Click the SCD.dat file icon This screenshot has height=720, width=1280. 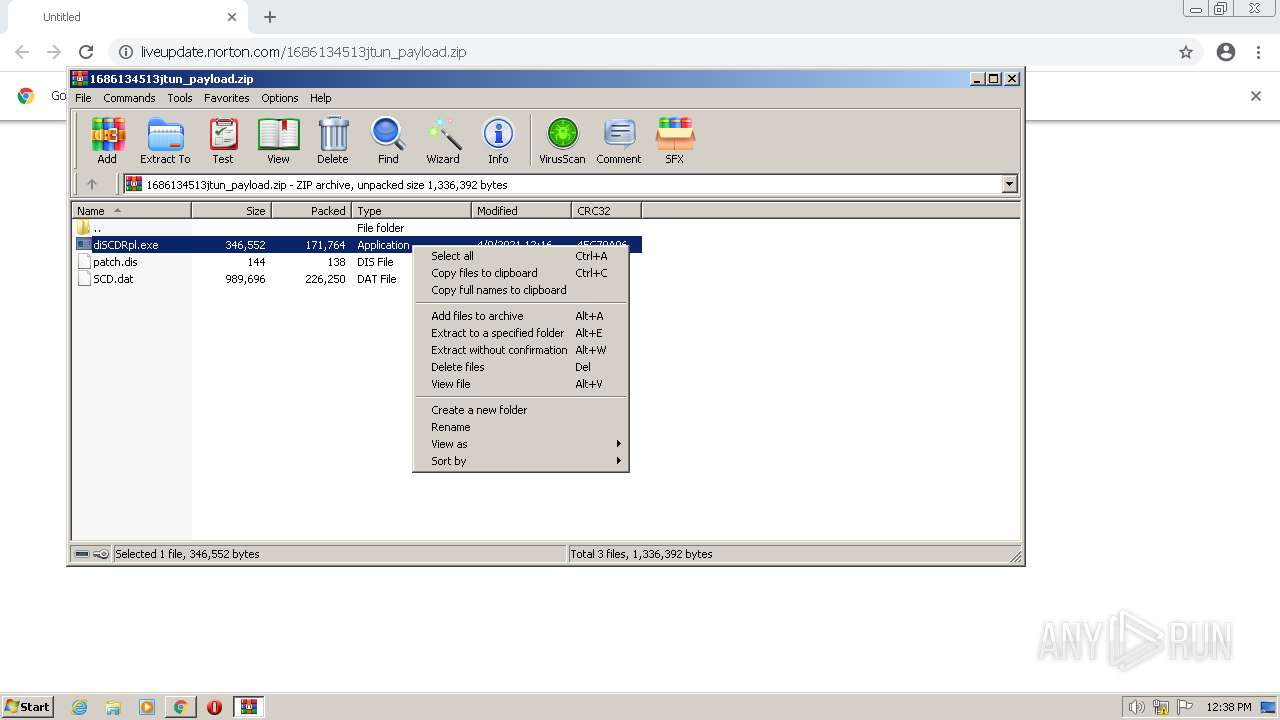[84, 279]
